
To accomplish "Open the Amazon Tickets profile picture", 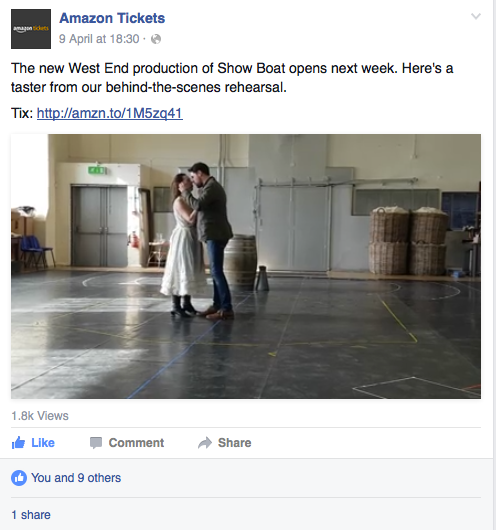I will (x=31, y=29).
